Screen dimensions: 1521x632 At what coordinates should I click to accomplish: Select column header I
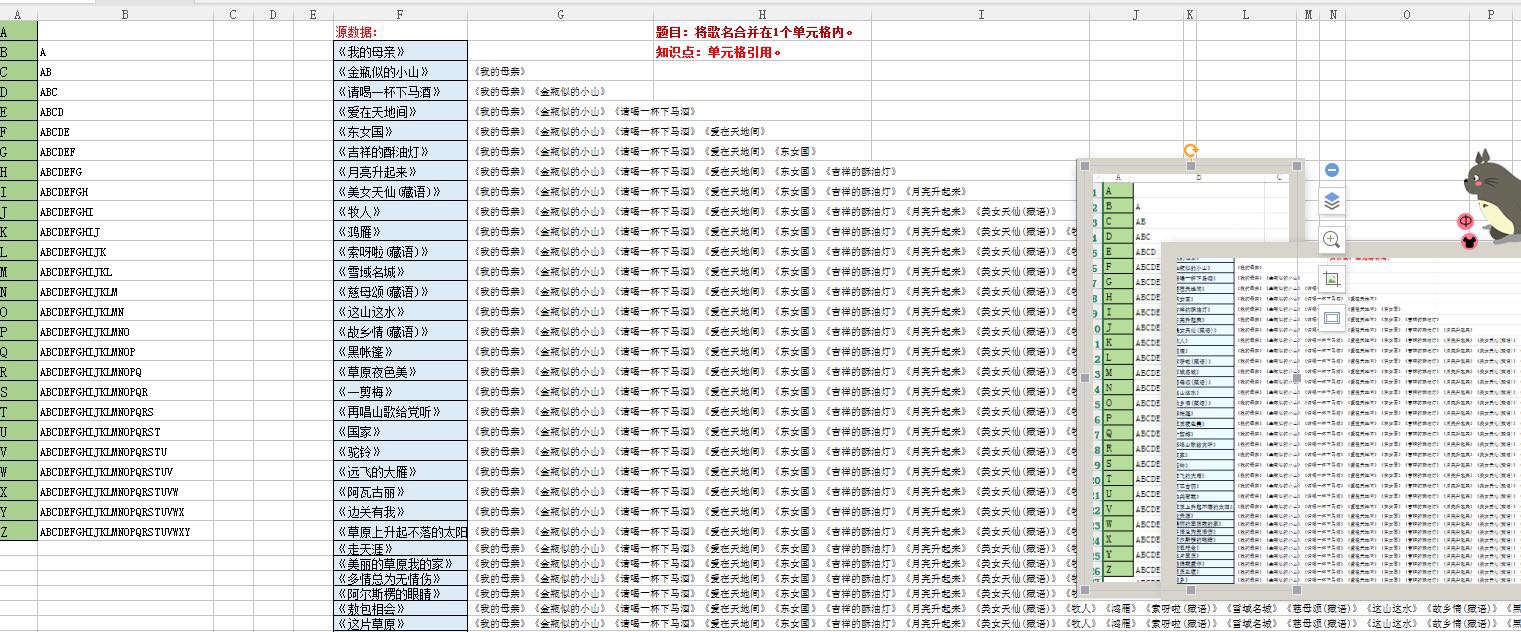982,14
